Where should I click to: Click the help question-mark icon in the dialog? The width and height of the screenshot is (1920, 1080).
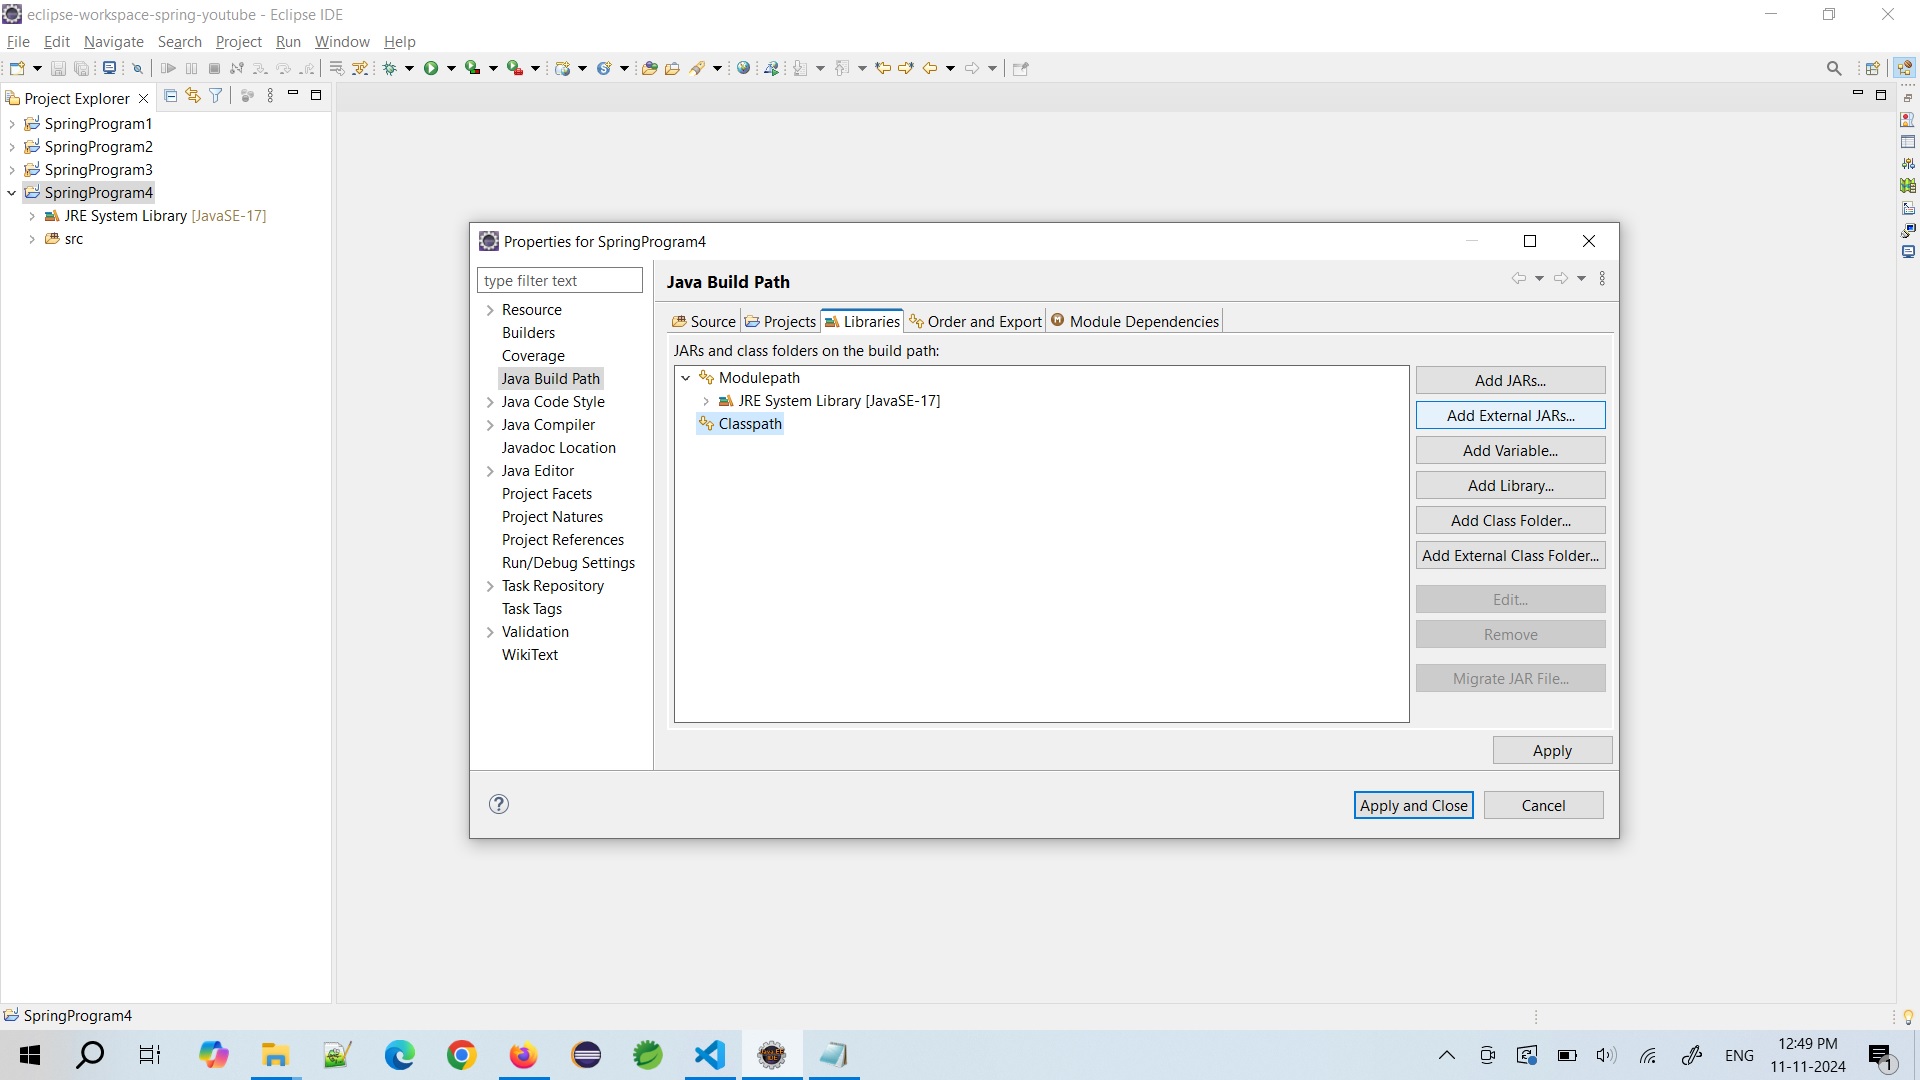click(x=499, y=804)
